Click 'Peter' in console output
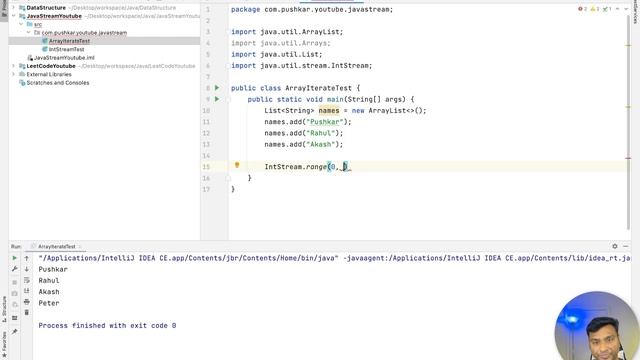 click(49, 303)
